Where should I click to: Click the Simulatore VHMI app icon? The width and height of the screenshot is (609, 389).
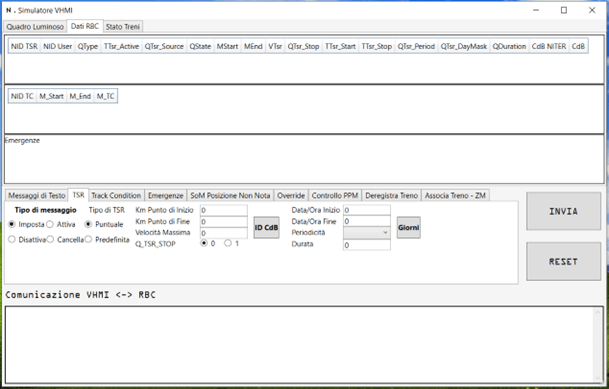[10, 10]
